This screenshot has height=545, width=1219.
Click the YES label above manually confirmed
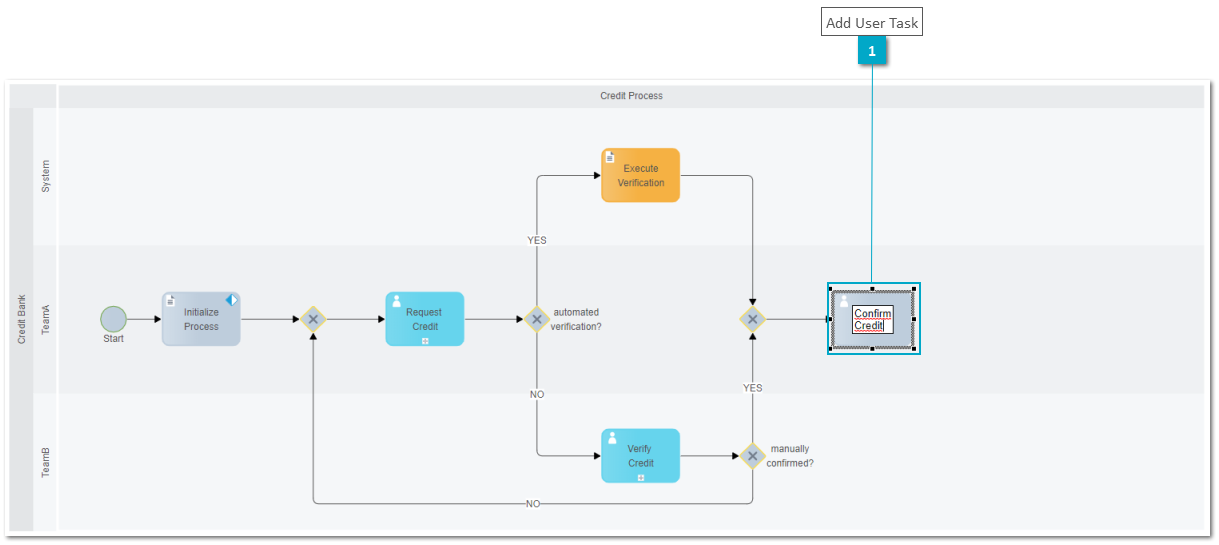[752, 388]
